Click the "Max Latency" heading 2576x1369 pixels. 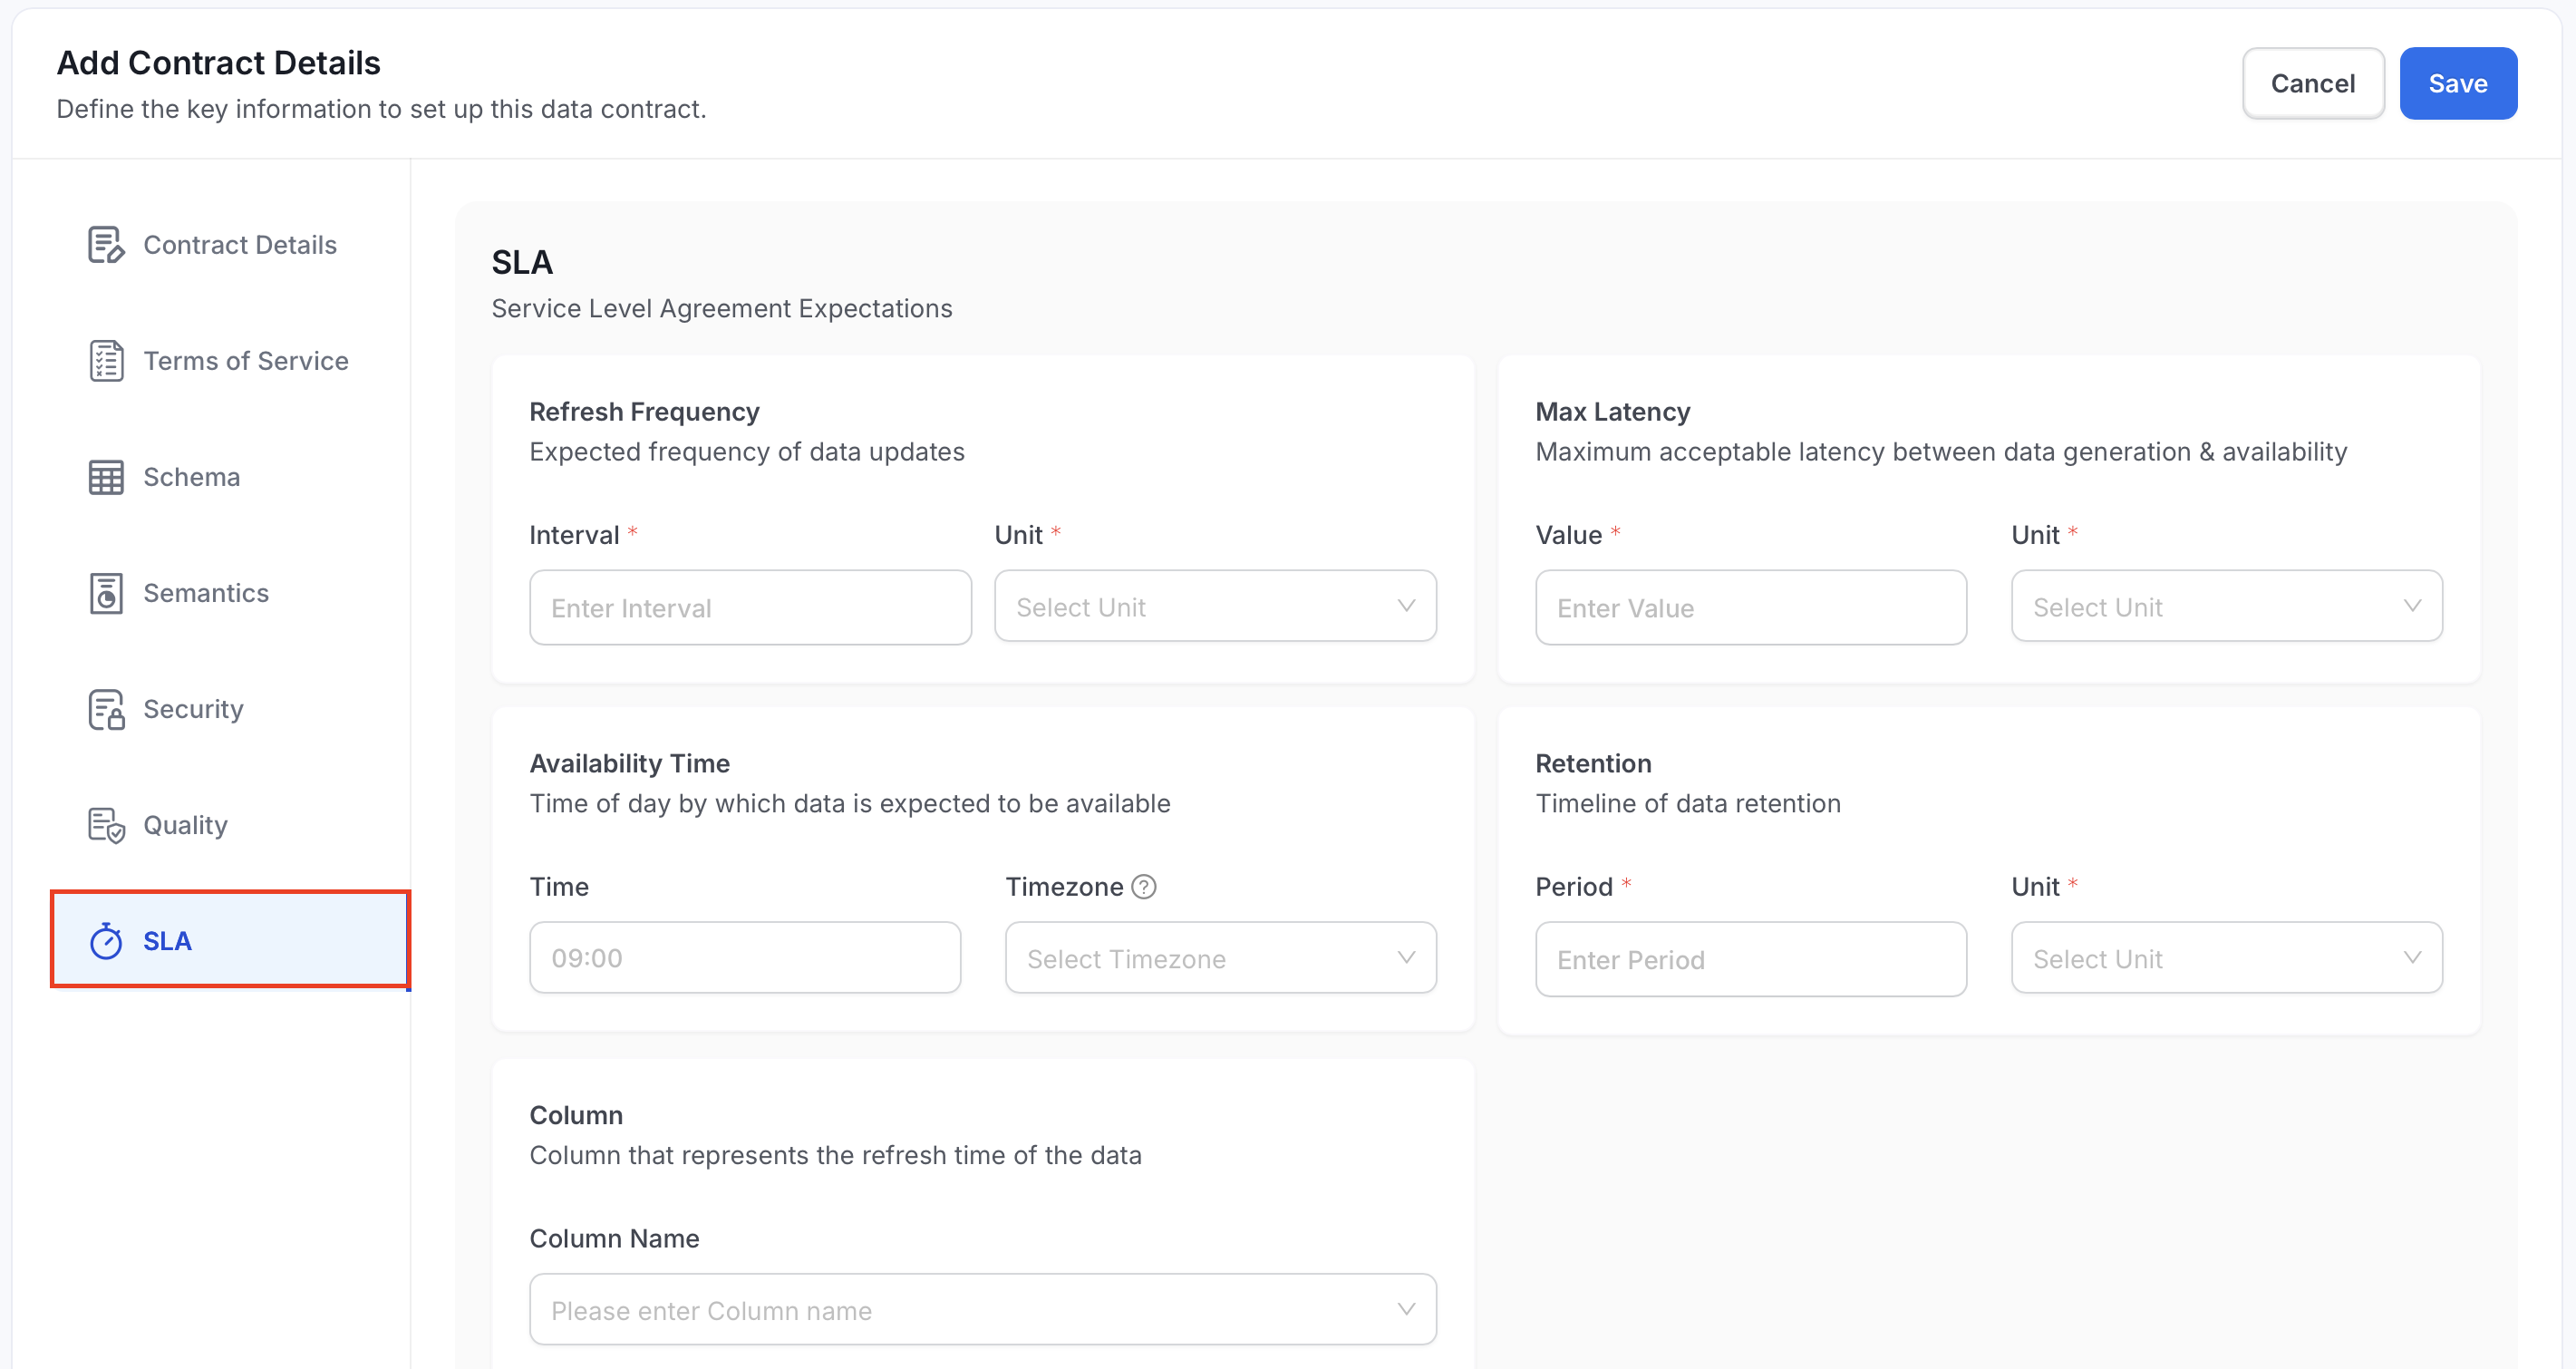1612,412
